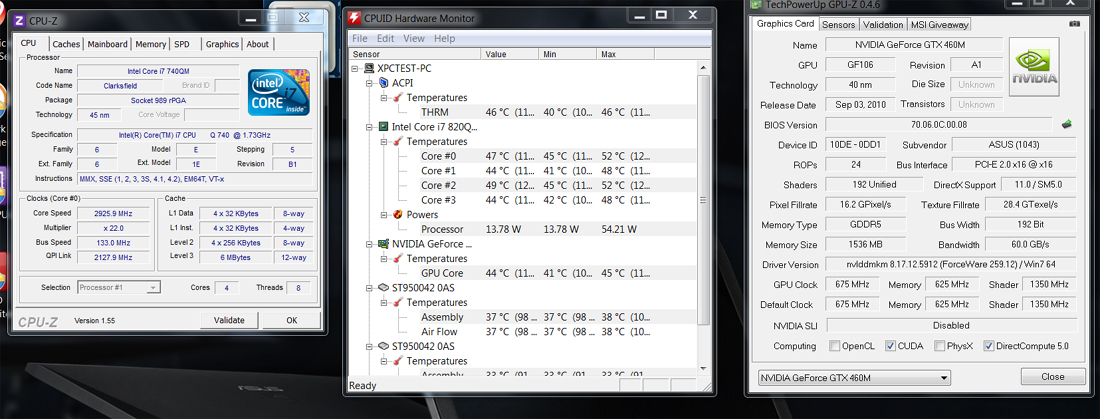Click the Powers flame icon

(398, 215)
